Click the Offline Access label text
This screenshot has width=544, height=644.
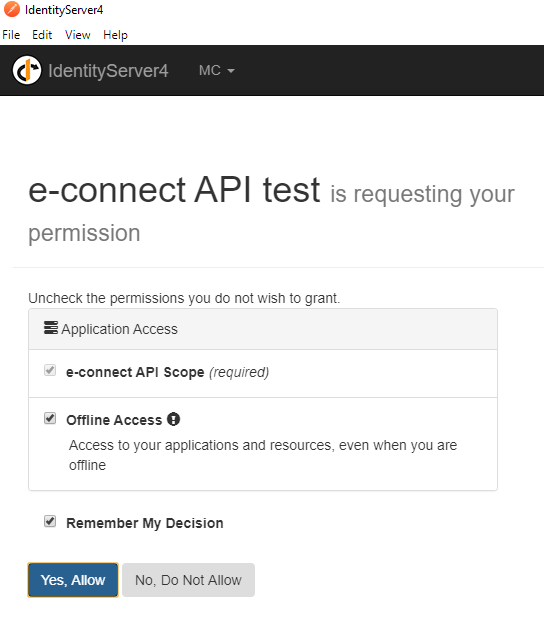point(114,420)
